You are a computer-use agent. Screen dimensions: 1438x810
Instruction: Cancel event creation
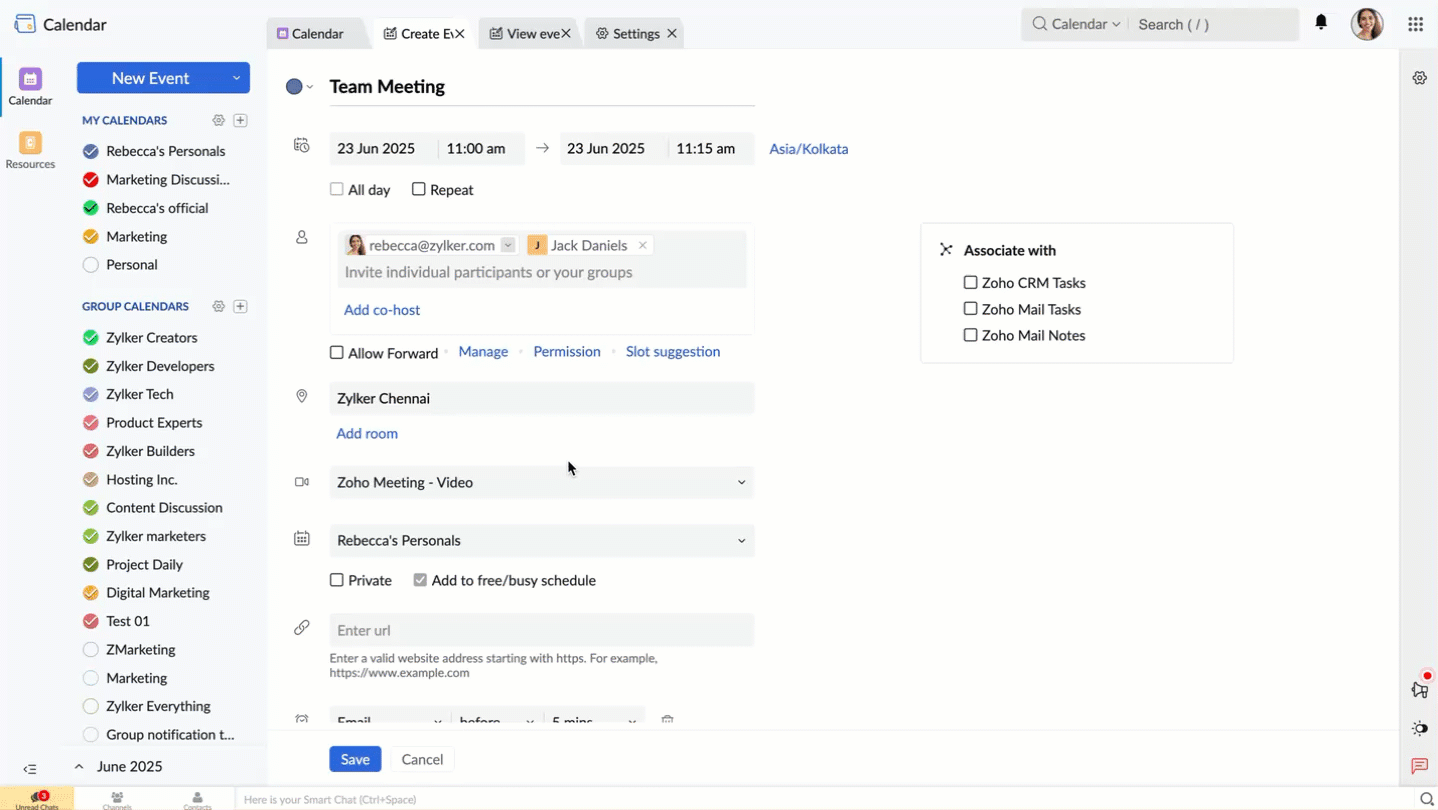(422, 759)
